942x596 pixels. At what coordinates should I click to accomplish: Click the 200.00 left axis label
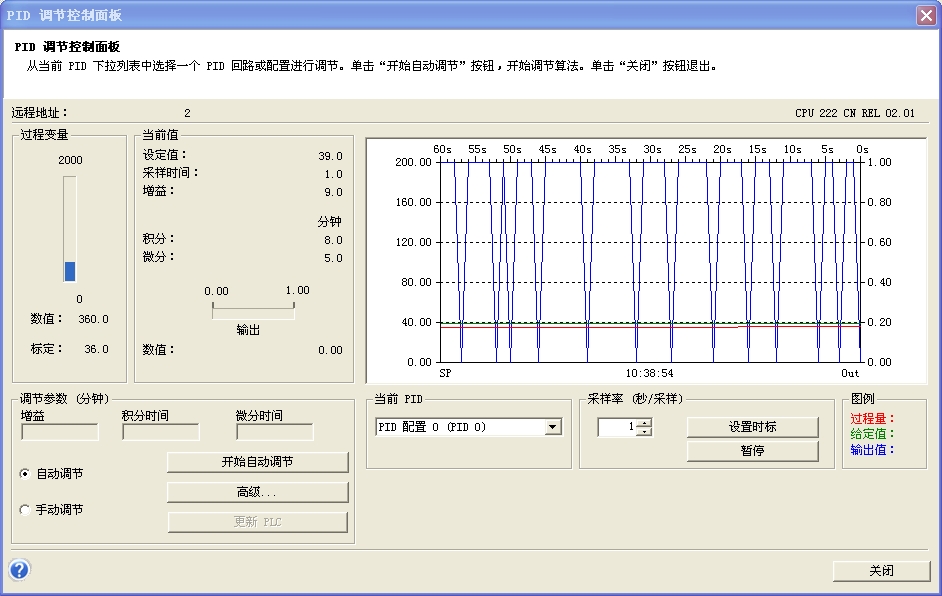[x=413, y=162]
